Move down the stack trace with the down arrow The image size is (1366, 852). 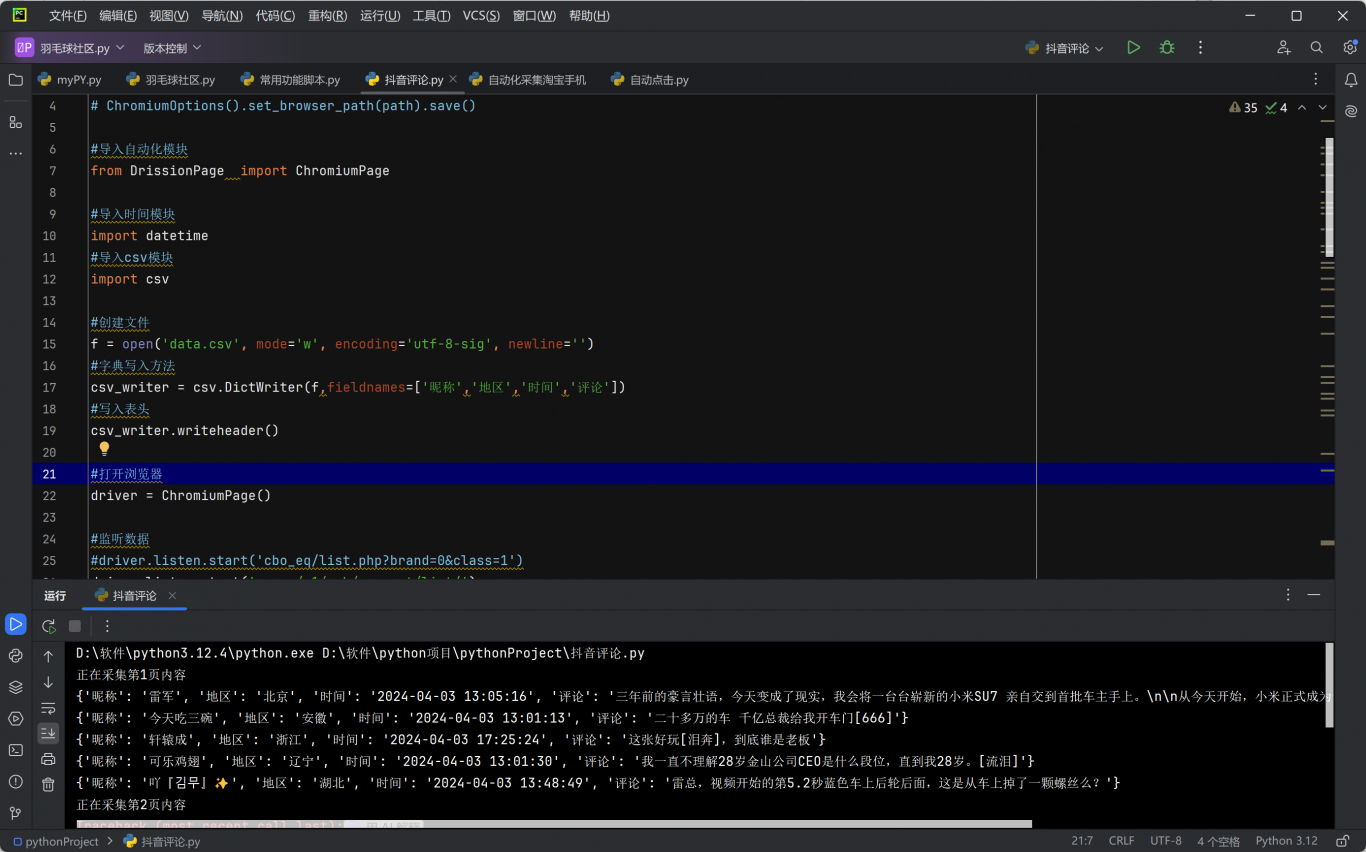[x=48, y=682]
